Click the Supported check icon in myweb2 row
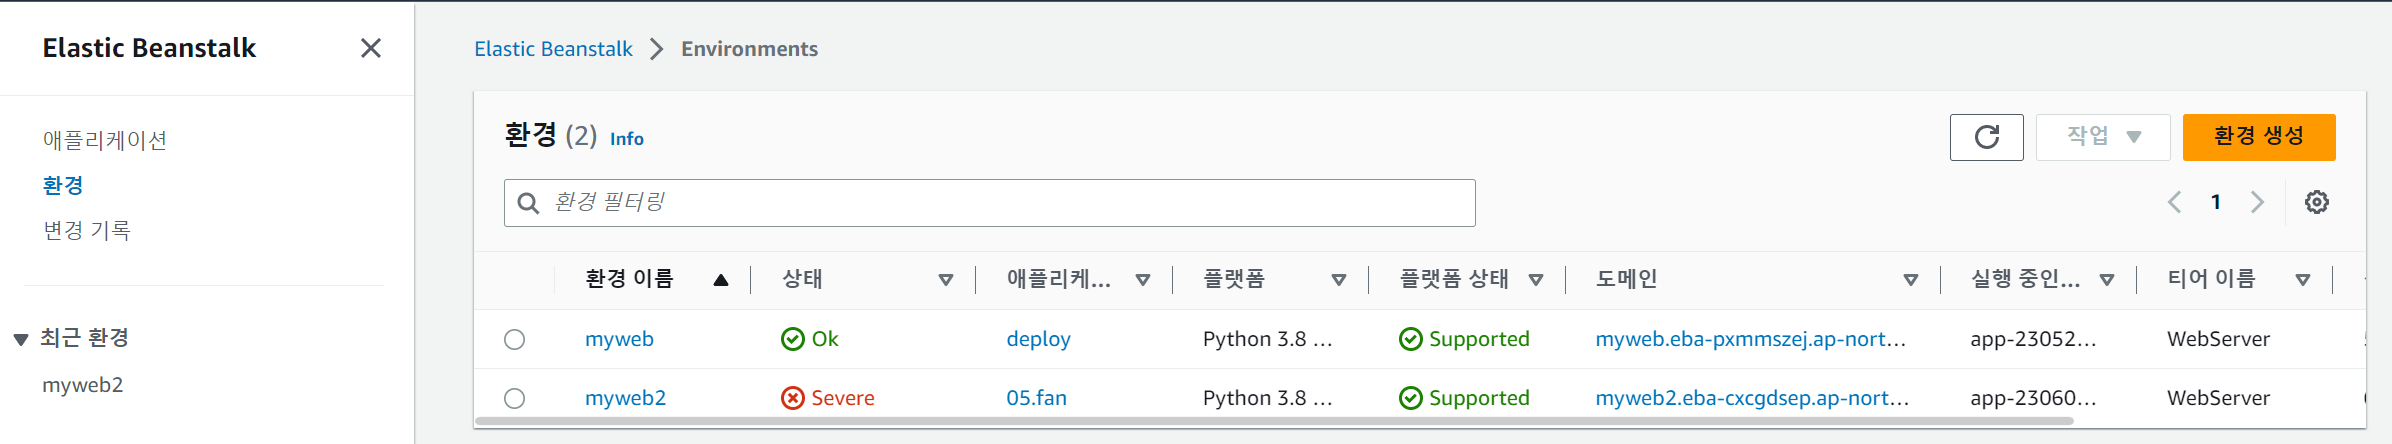The image size is (2392, 444). tap(1410, 398)
